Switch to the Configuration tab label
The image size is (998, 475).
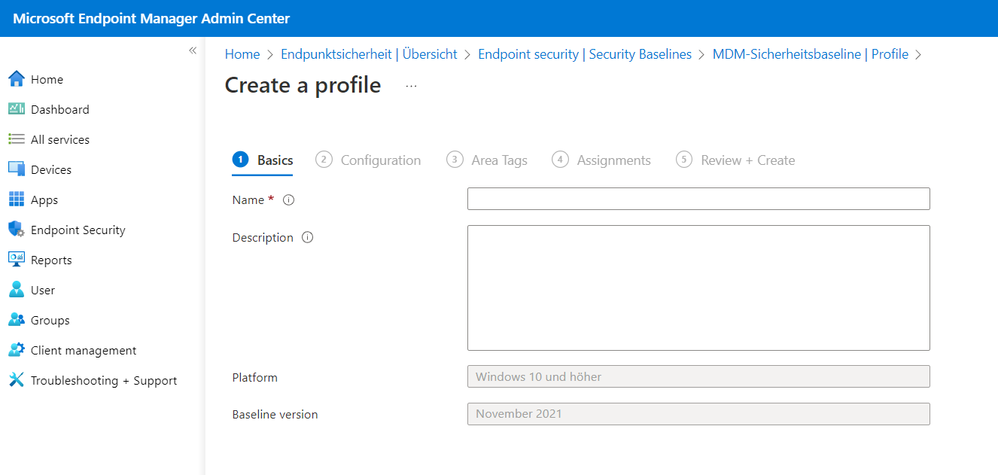[x=381, y=160]
